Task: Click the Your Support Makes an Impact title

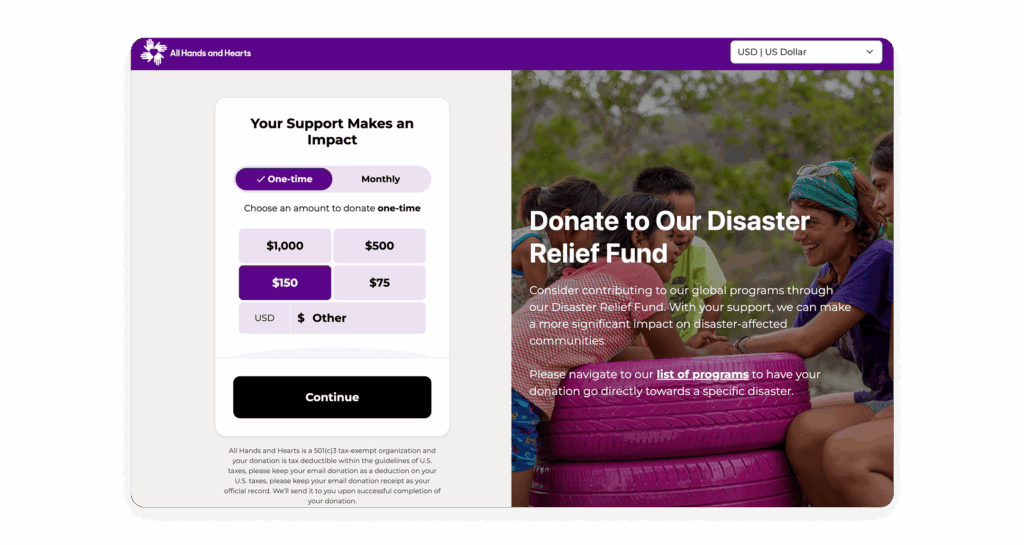Action: (x=332, y=131)
